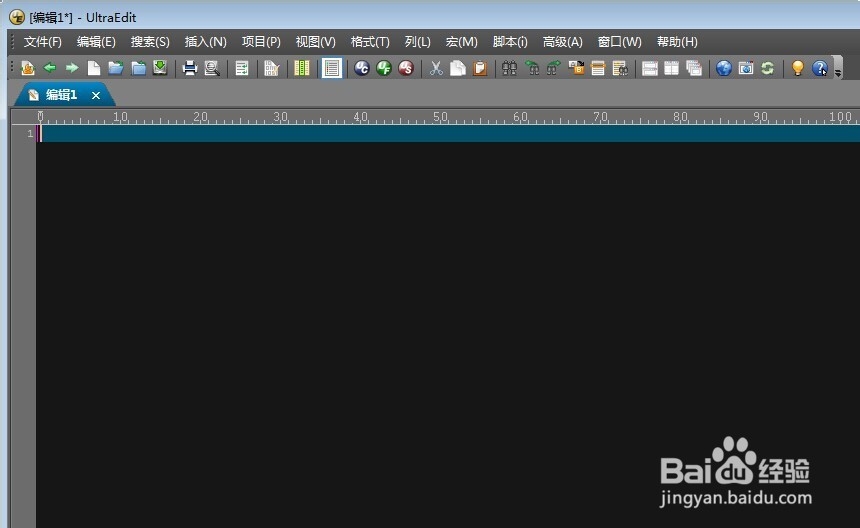
Task: Click line number 1 in the gutter
Action: pos(30,133)
